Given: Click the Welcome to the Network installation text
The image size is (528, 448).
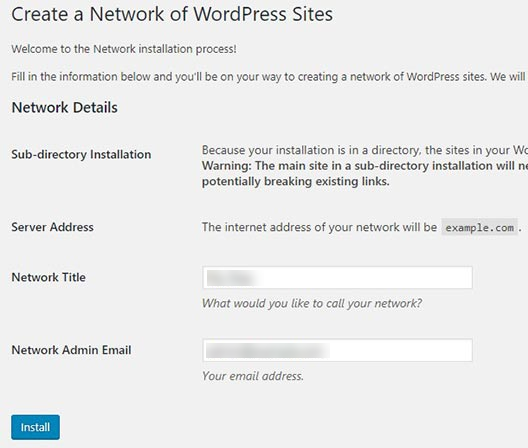Looking at the screenshot, I should pyautogui.click(x=124, y=49).
